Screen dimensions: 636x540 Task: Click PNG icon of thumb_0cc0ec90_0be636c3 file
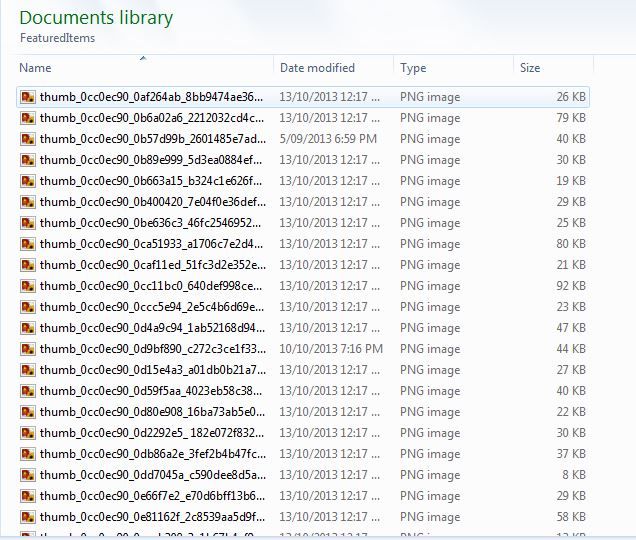28,223
